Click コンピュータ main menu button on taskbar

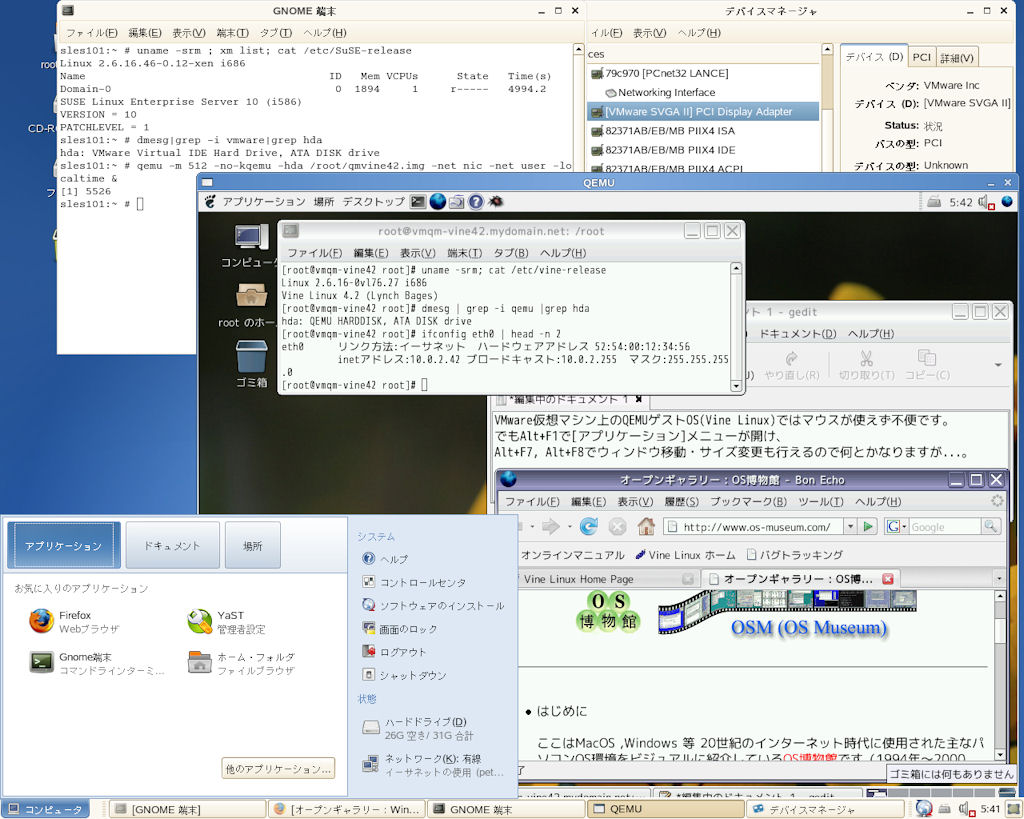46,810
